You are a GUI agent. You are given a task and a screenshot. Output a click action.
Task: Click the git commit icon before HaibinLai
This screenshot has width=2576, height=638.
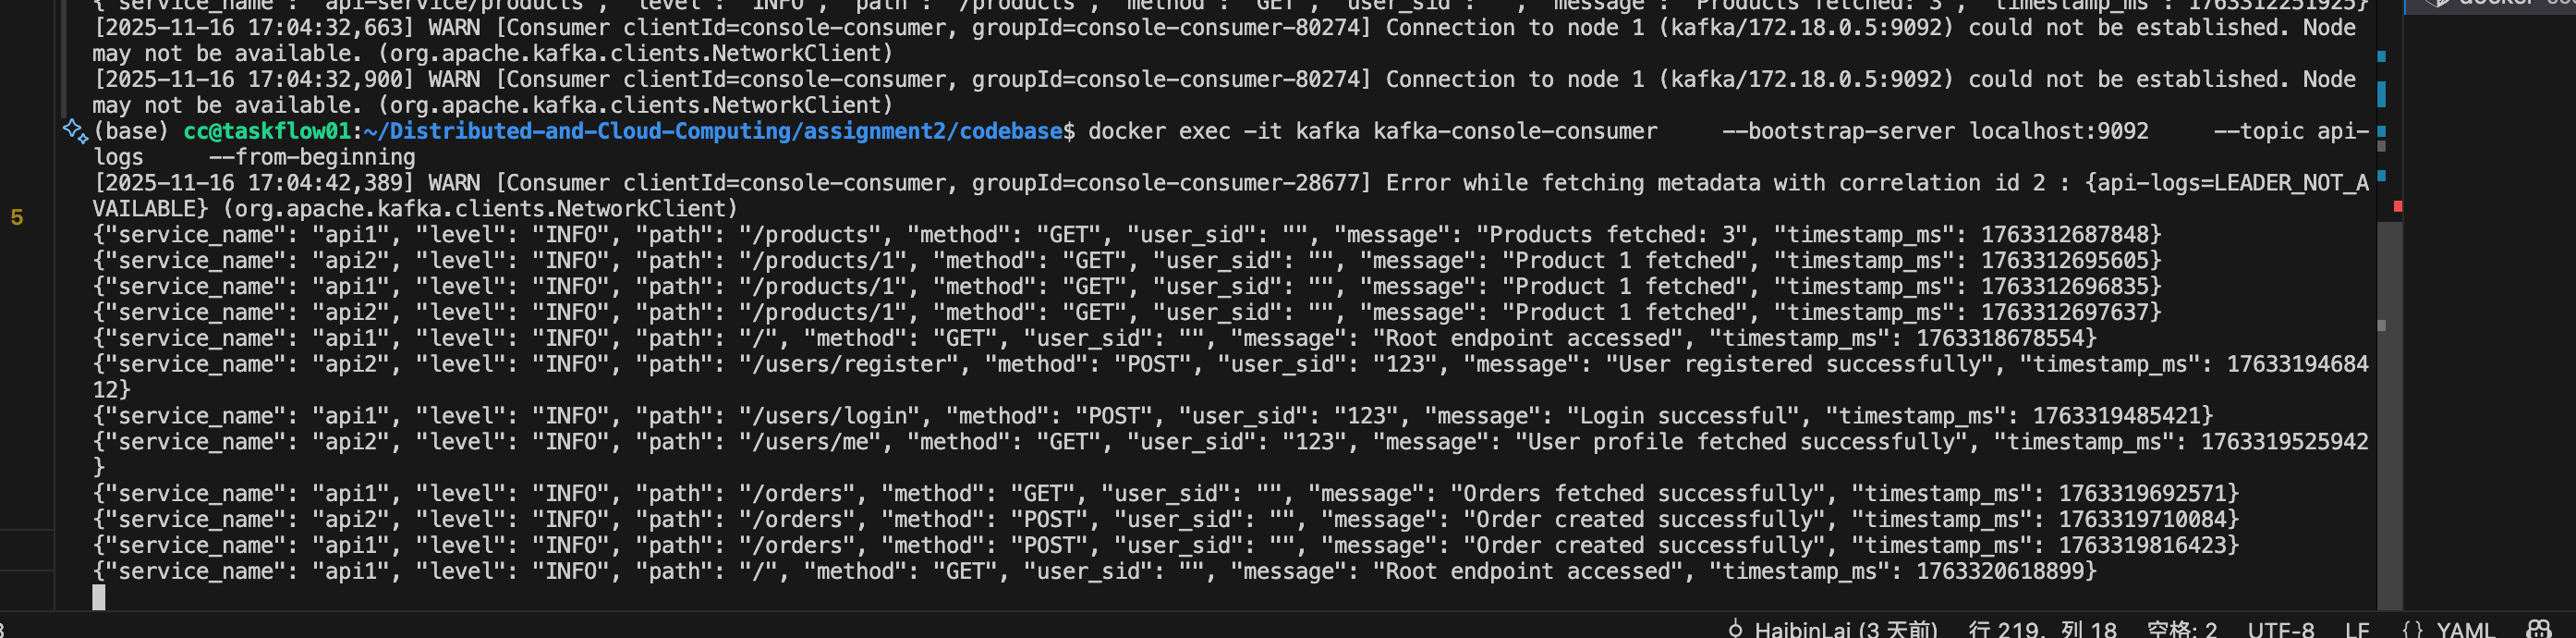tap(1735, 629)
